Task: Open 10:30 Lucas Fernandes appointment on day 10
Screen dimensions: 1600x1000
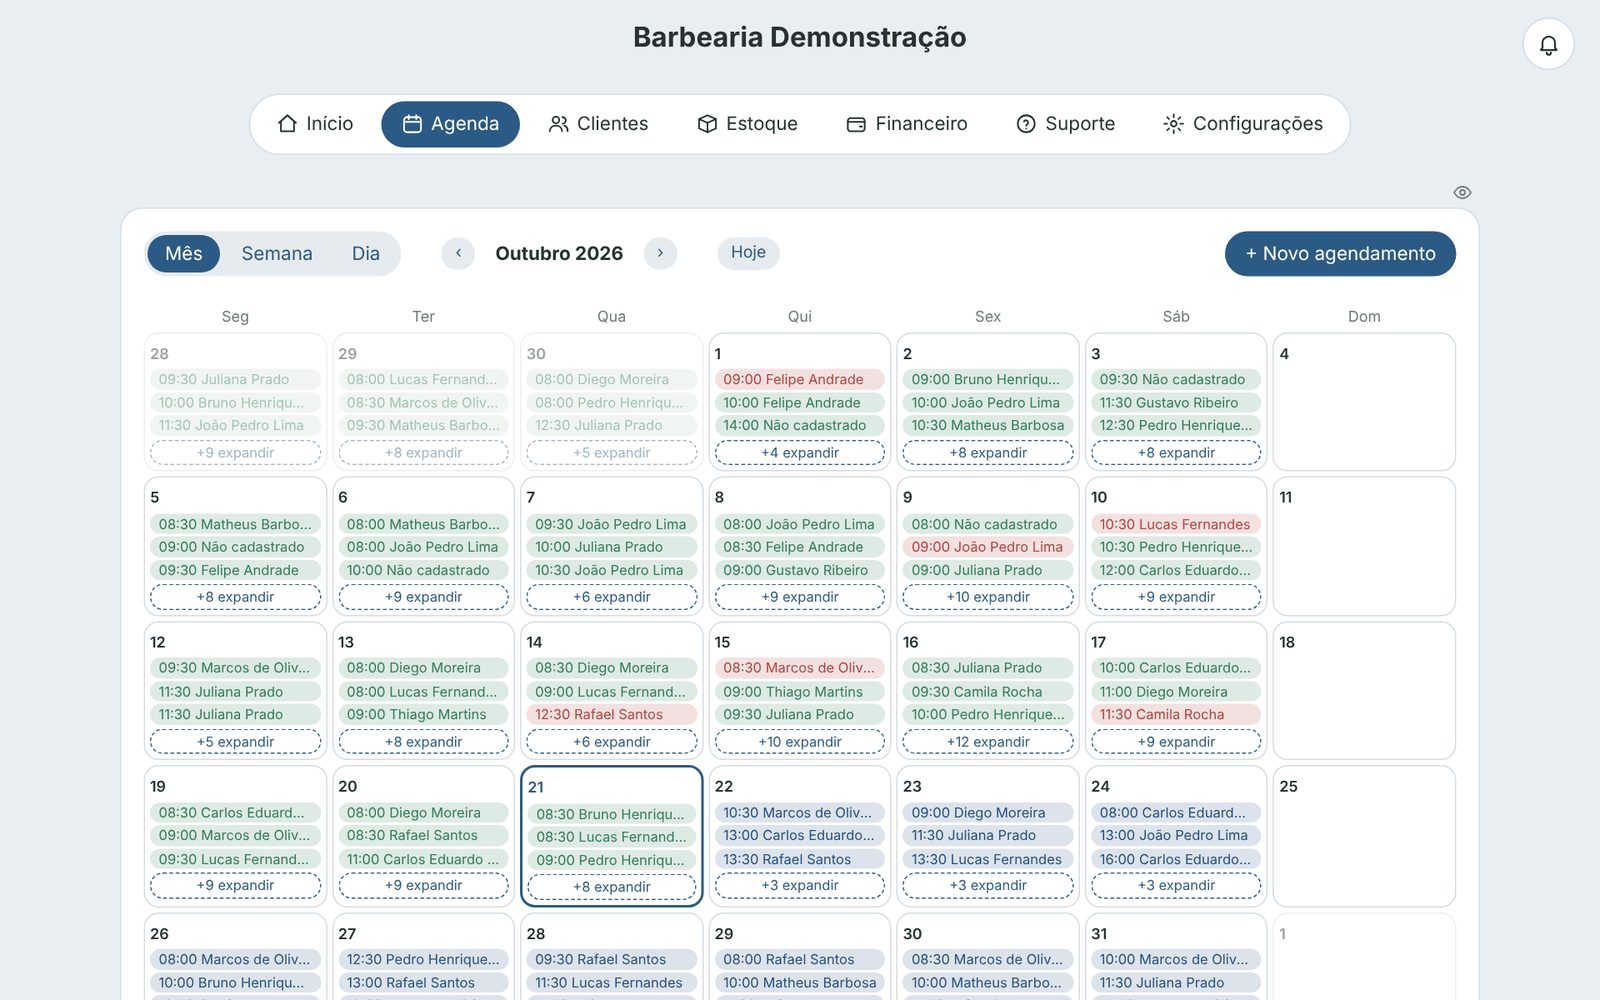Action: (x=1176, y=524)
